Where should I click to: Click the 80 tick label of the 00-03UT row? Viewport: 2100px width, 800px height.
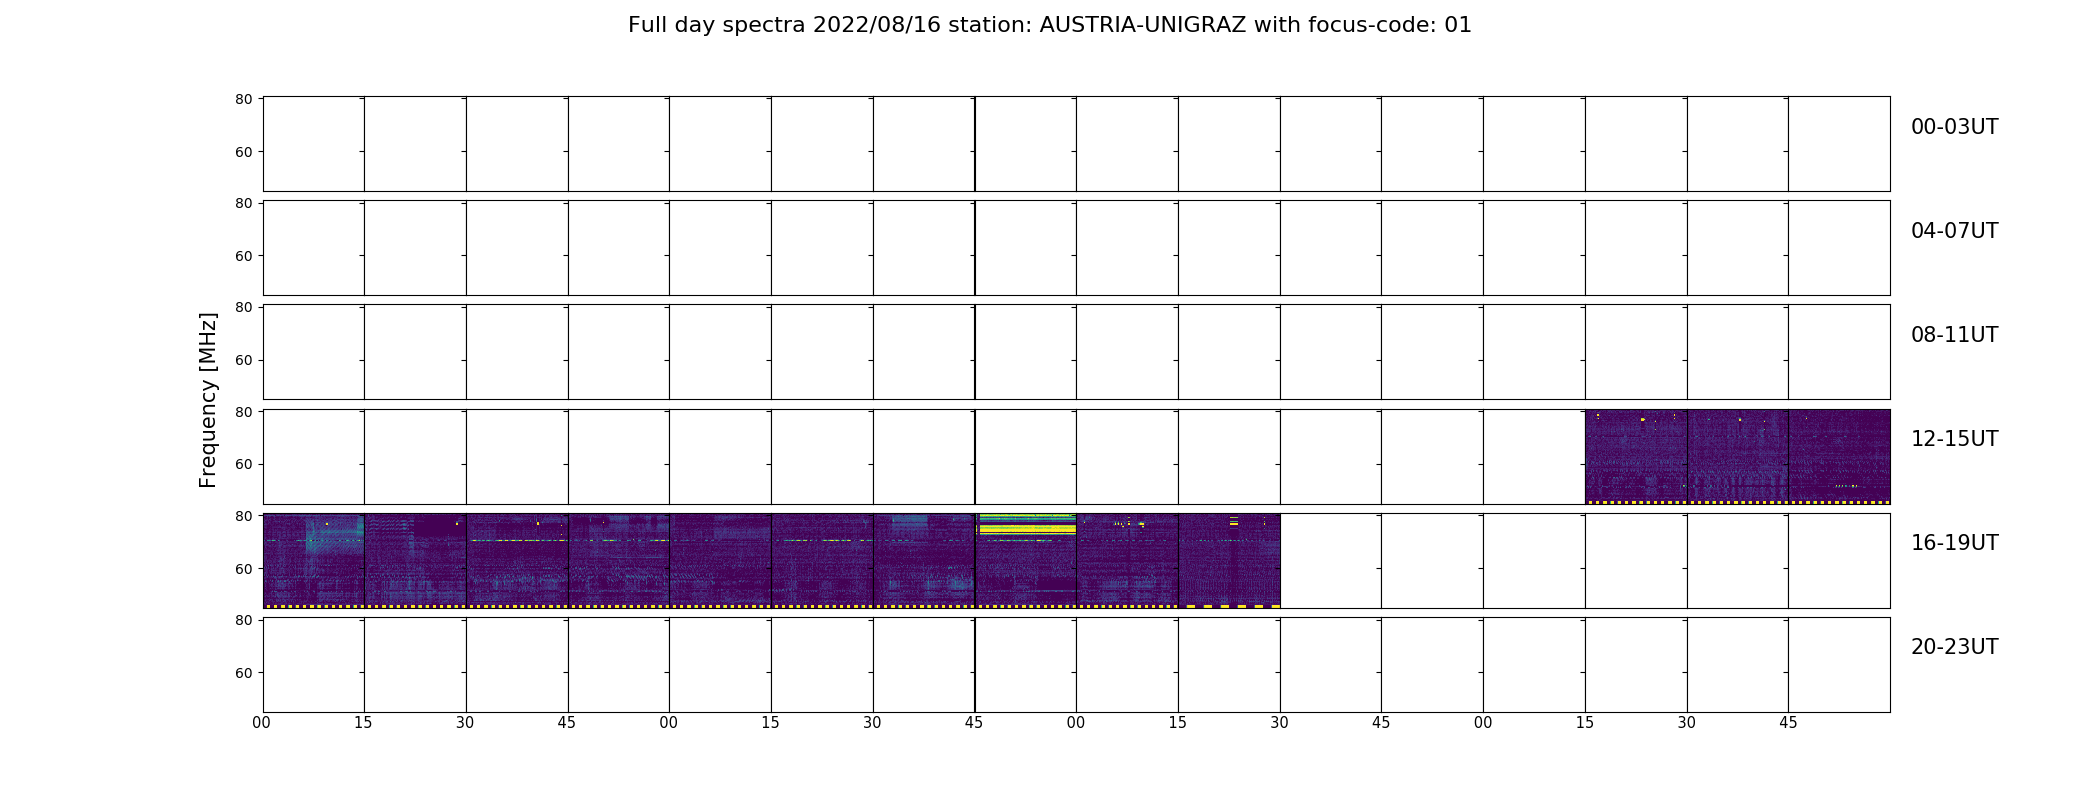pos(243,99)
